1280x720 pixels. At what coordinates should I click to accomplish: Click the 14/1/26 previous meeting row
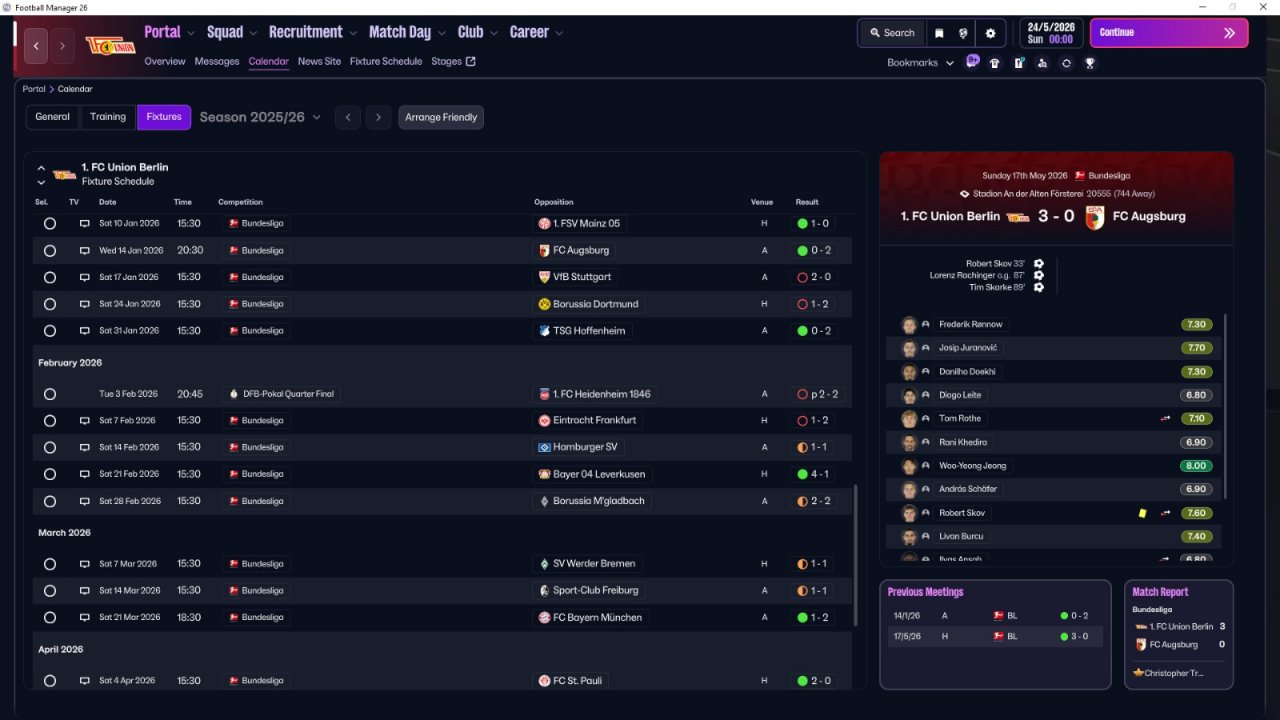click(995, 616)
